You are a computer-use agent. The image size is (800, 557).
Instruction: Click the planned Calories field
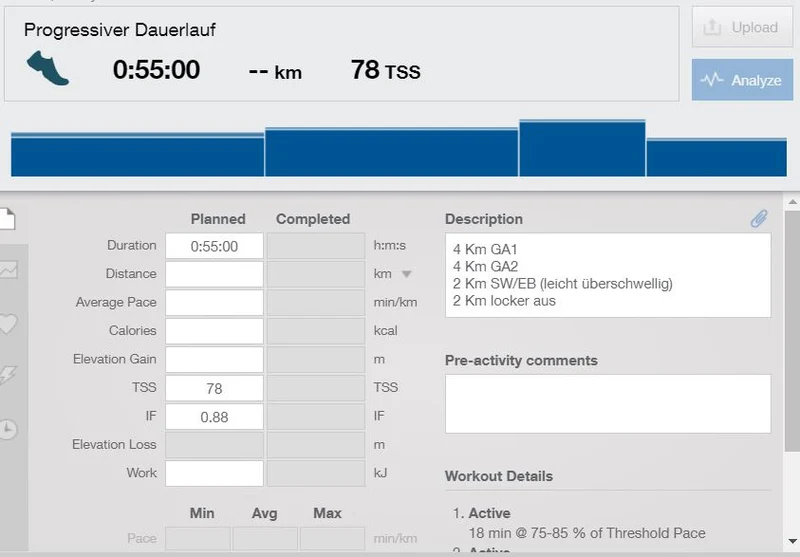tap(214, 331)
